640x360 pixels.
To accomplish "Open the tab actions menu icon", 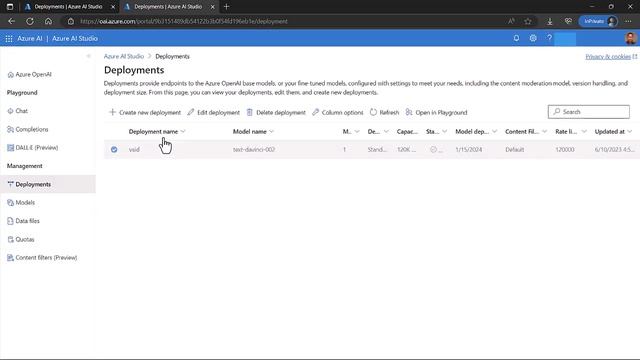I will (x=10, y=7).
